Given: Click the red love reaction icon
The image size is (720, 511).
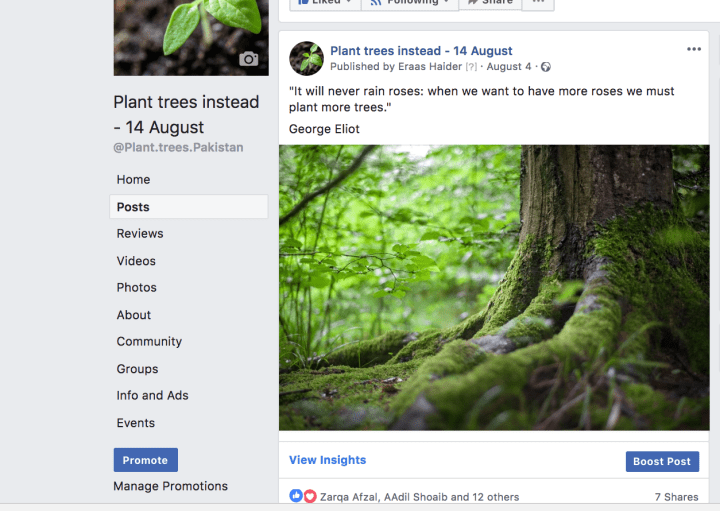Looking at the screenshot, I should tap(309, 496).
